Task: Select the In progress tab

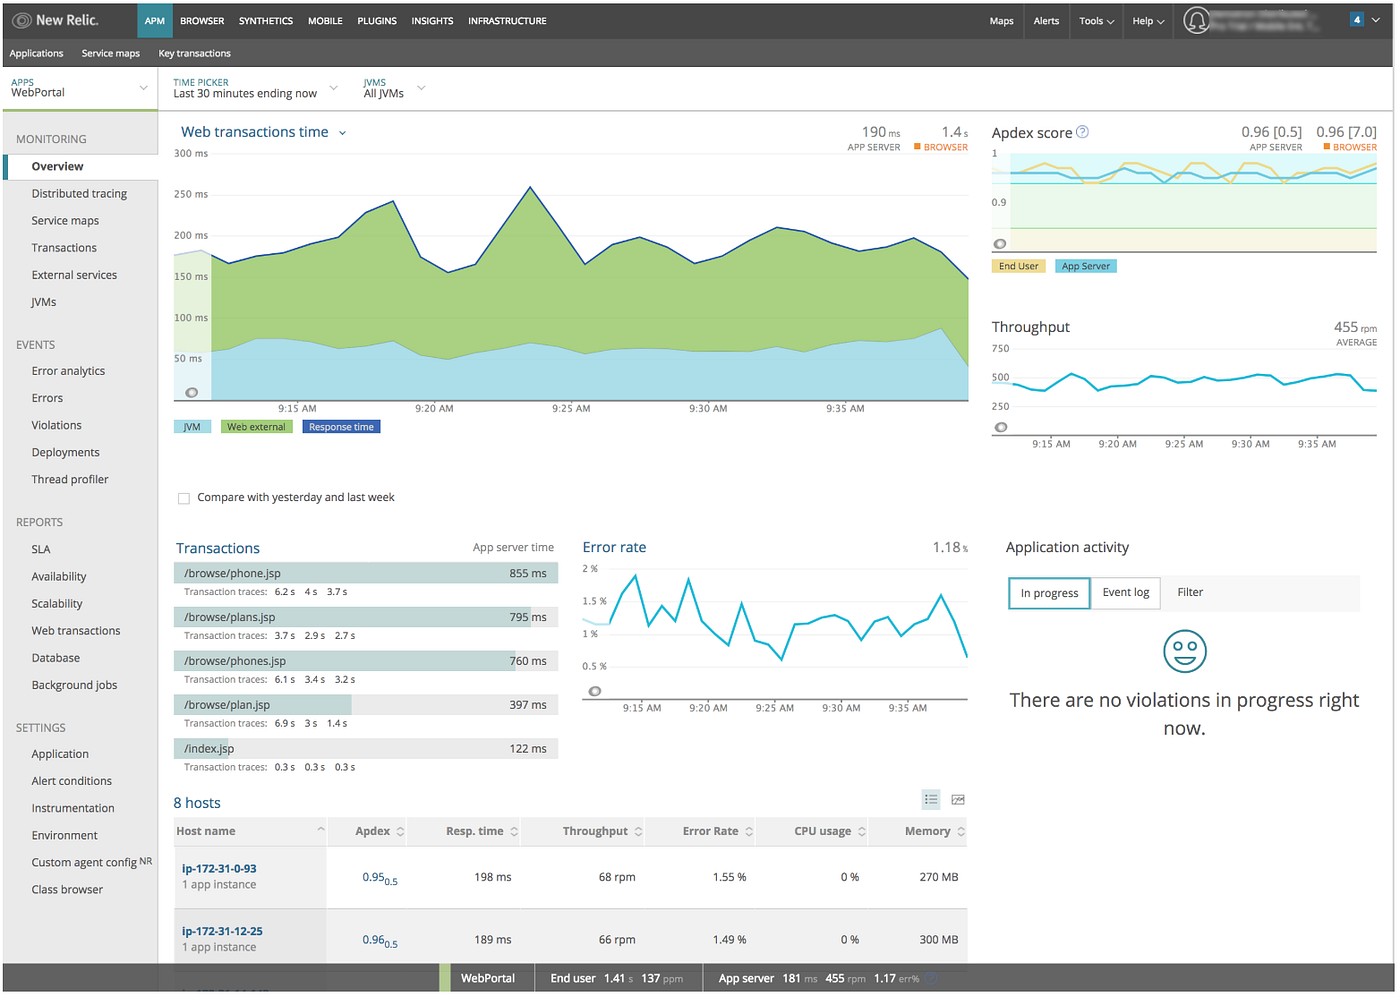Action: (1049, 593)
